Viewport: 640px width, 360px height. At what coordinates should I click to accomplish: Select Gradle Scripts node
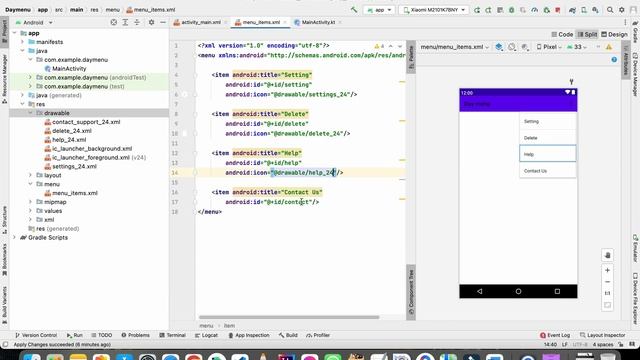[x=44, y=237]
